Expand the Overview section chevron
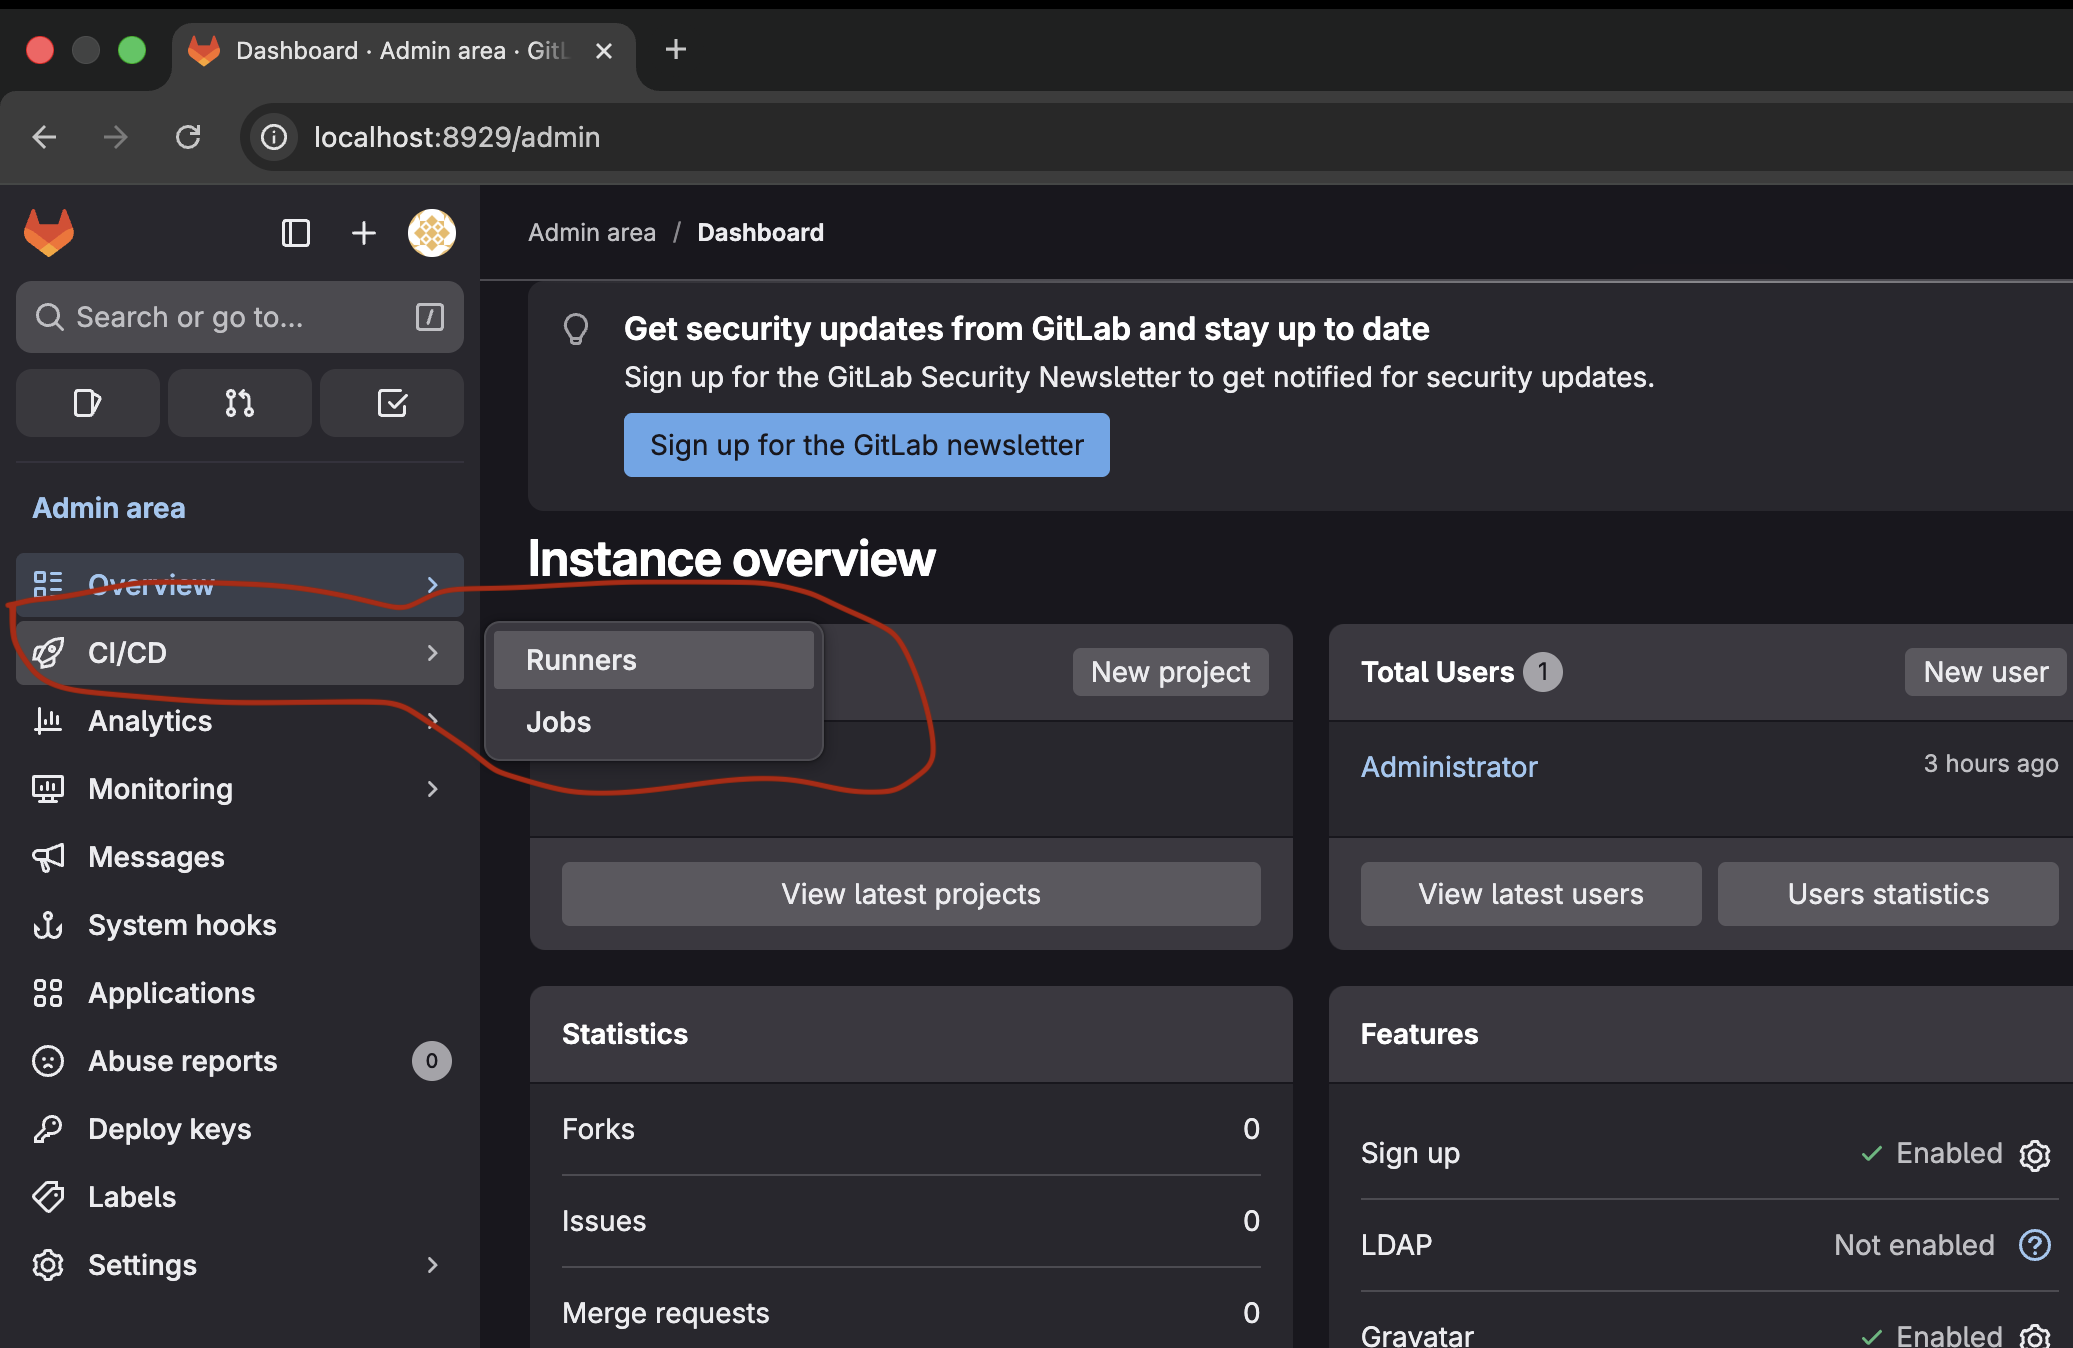 432,585
